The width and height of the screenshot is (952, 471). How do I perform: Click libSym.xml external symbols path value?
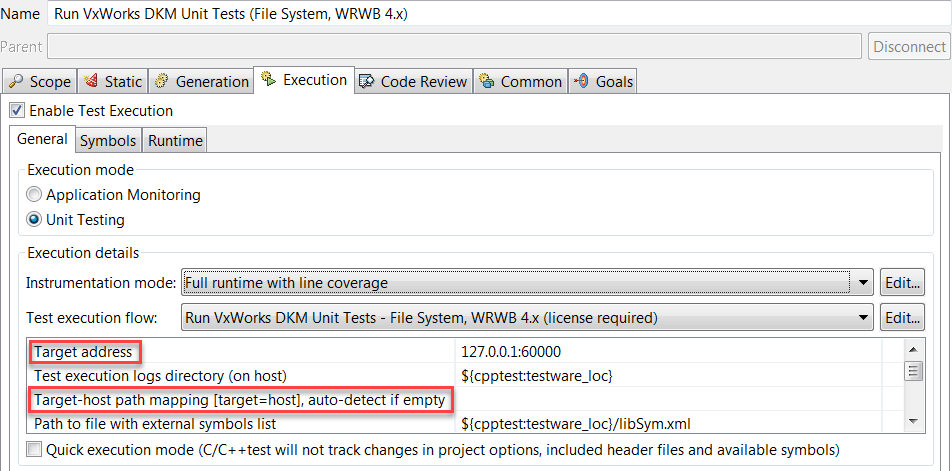coord(576,424)
